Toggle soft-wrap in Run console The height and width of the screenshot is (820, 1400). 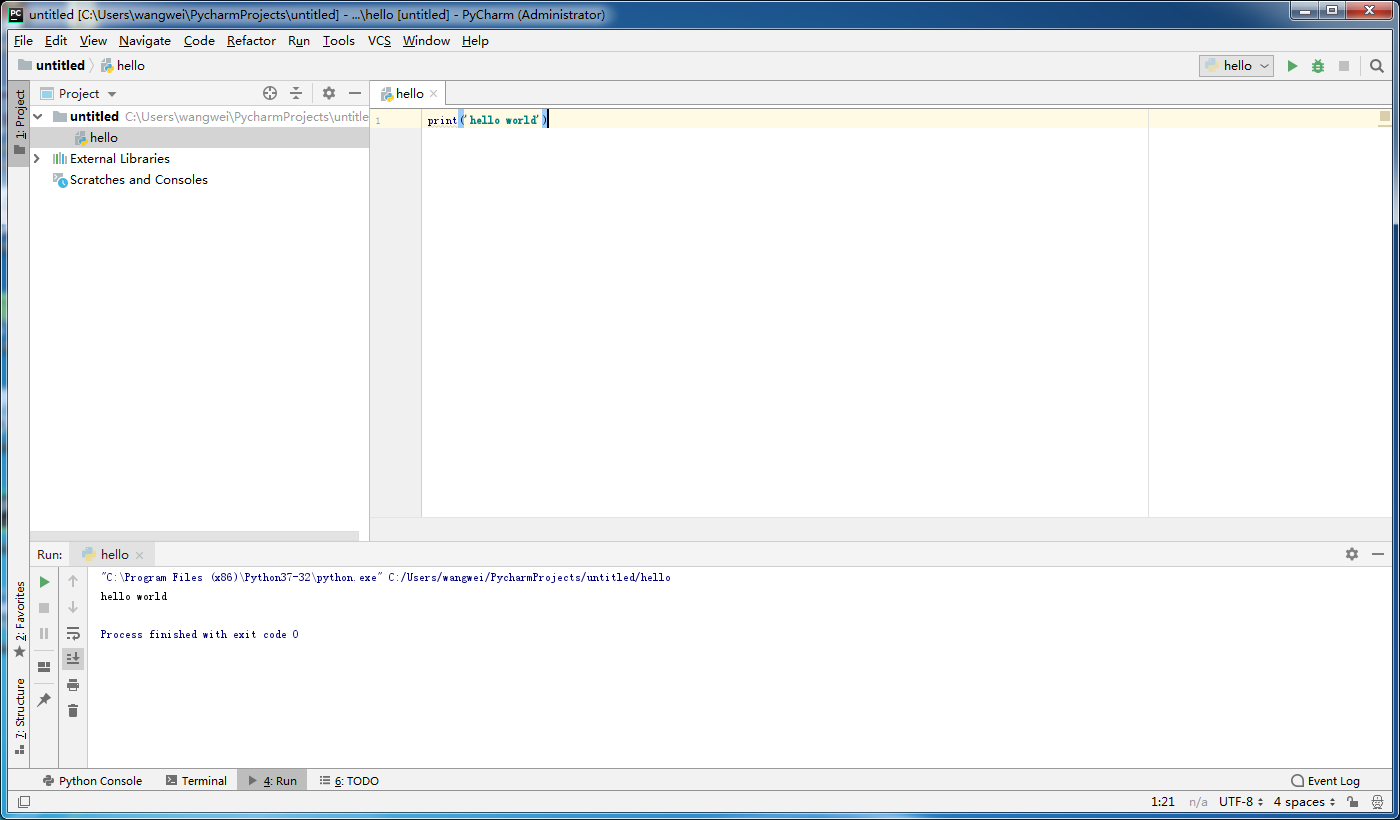click(73, 633)
